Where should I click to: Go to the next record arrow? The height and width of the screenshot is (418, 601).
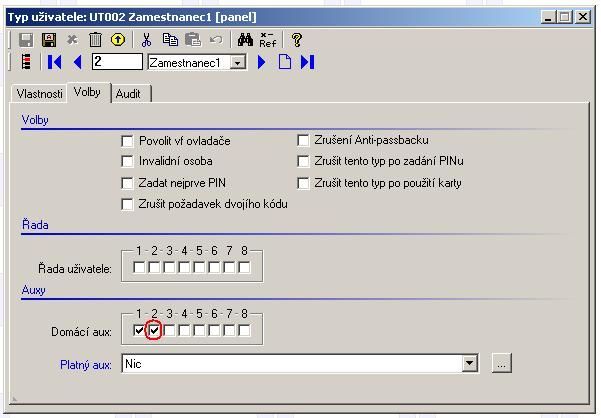pyautogui.click(x=262, y=62)
